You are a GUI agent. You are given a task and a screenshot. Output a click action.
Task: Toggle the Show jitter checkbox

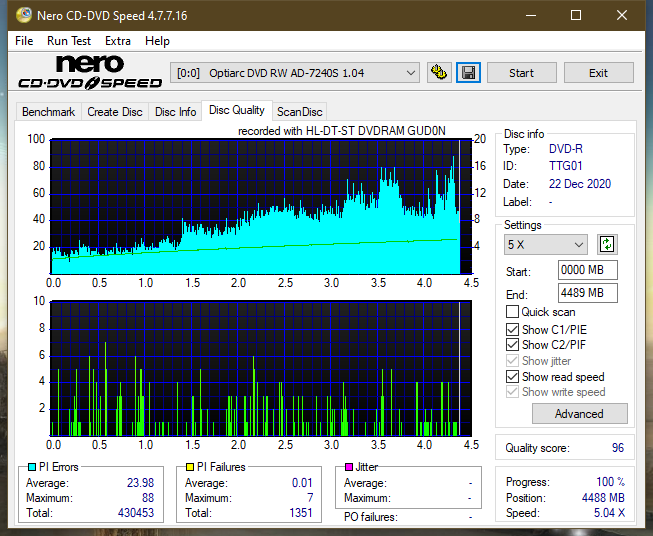coord(512,361)
